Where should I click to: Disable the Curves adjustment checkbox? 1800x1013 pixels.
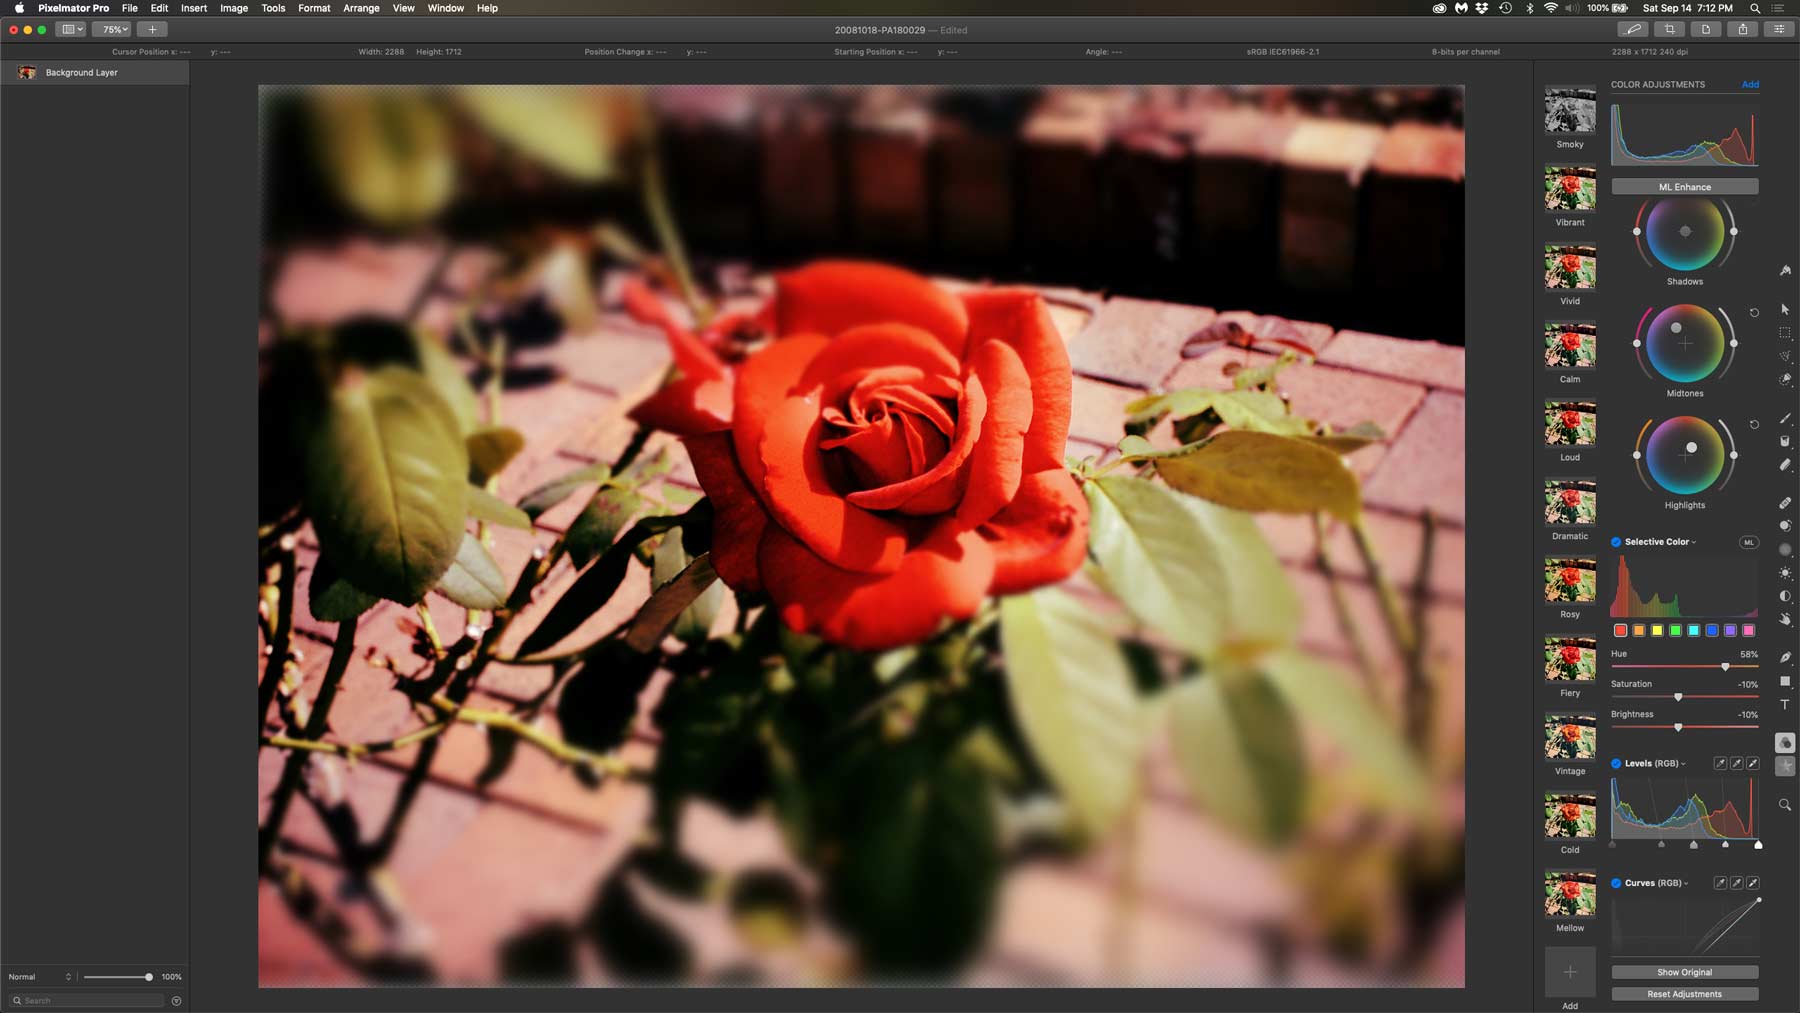pos(1616,883)
